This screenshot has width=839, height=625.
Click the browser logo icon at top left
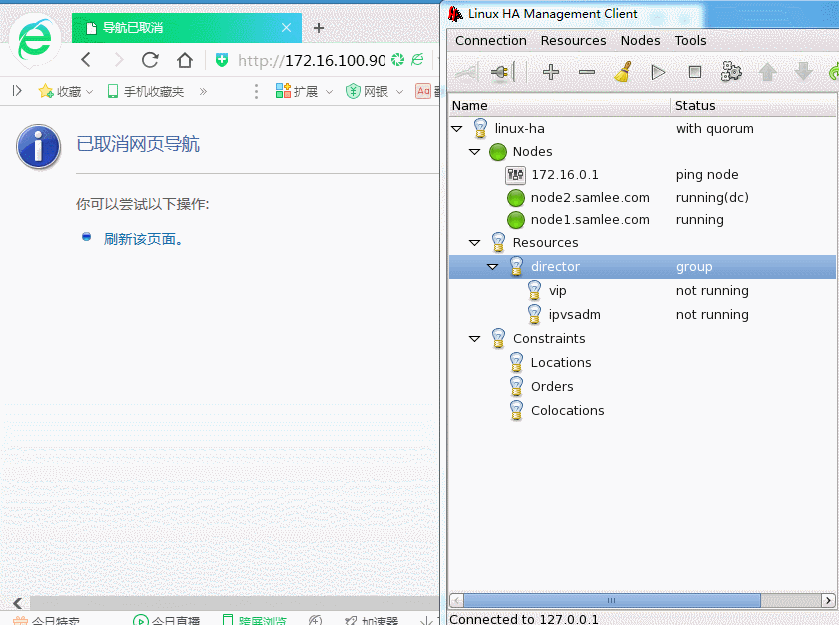35,40
